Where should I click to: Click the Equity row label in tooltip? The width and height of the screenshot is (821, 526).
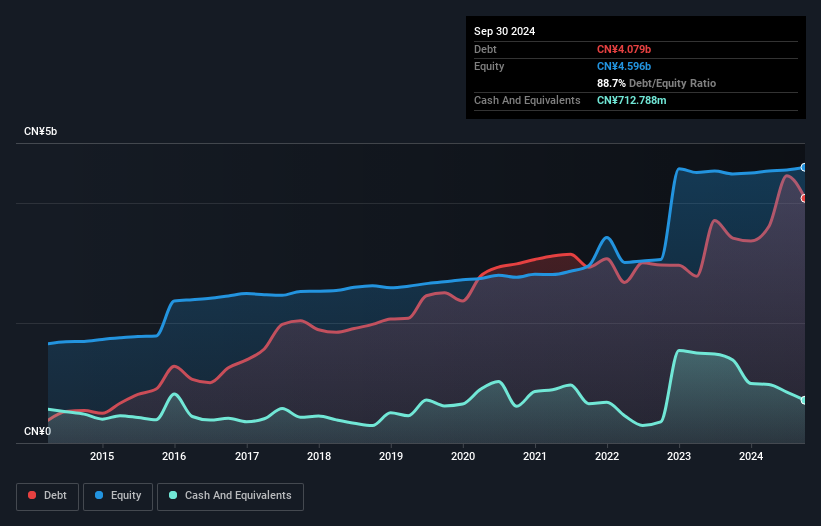pyautogui.click(x=489, y=66)
